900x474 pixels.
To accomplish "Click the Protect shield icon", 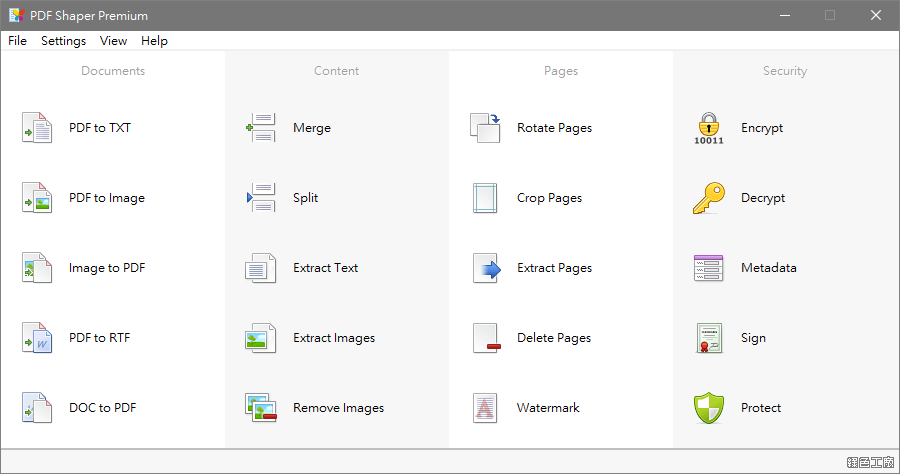I will (709, 407).
